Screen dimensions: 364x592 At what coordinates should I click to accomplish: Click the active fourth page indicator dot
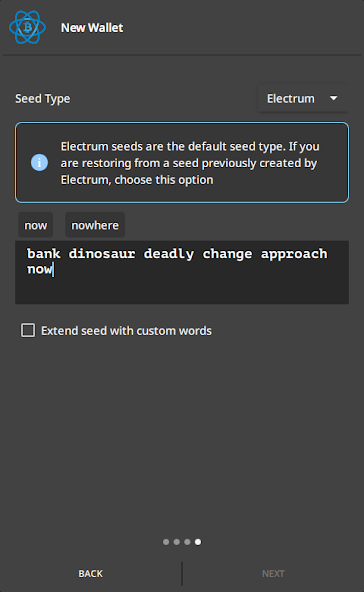(198, 542)
